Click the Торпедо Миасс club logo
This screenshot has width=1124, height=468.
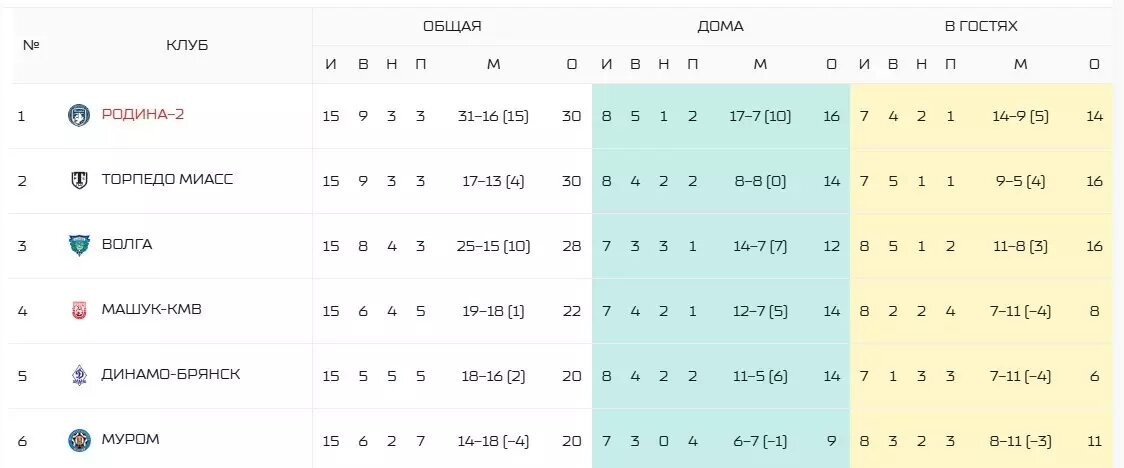coord(79,180)
